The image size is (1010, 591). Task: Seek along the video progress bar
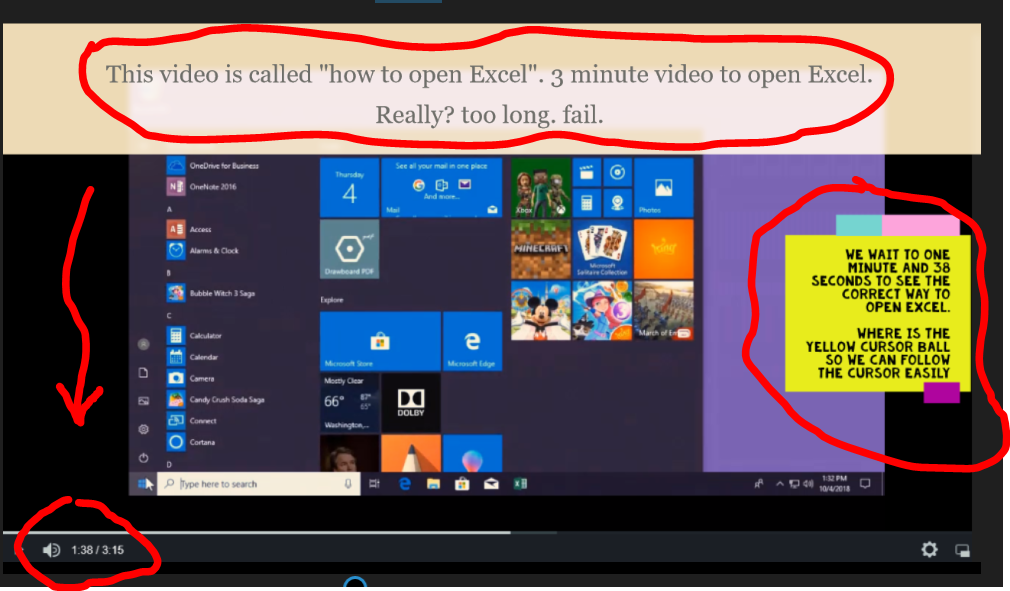coord(487,532)
